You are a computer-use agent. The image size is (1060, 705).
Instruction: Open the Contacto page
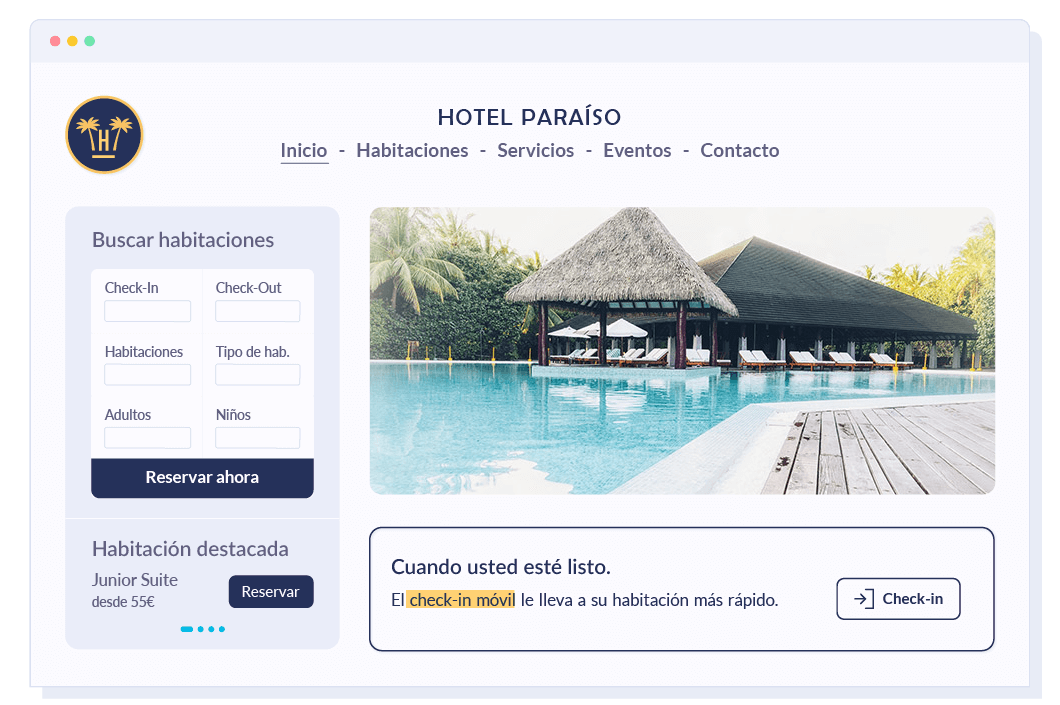(x=740, y=151)
